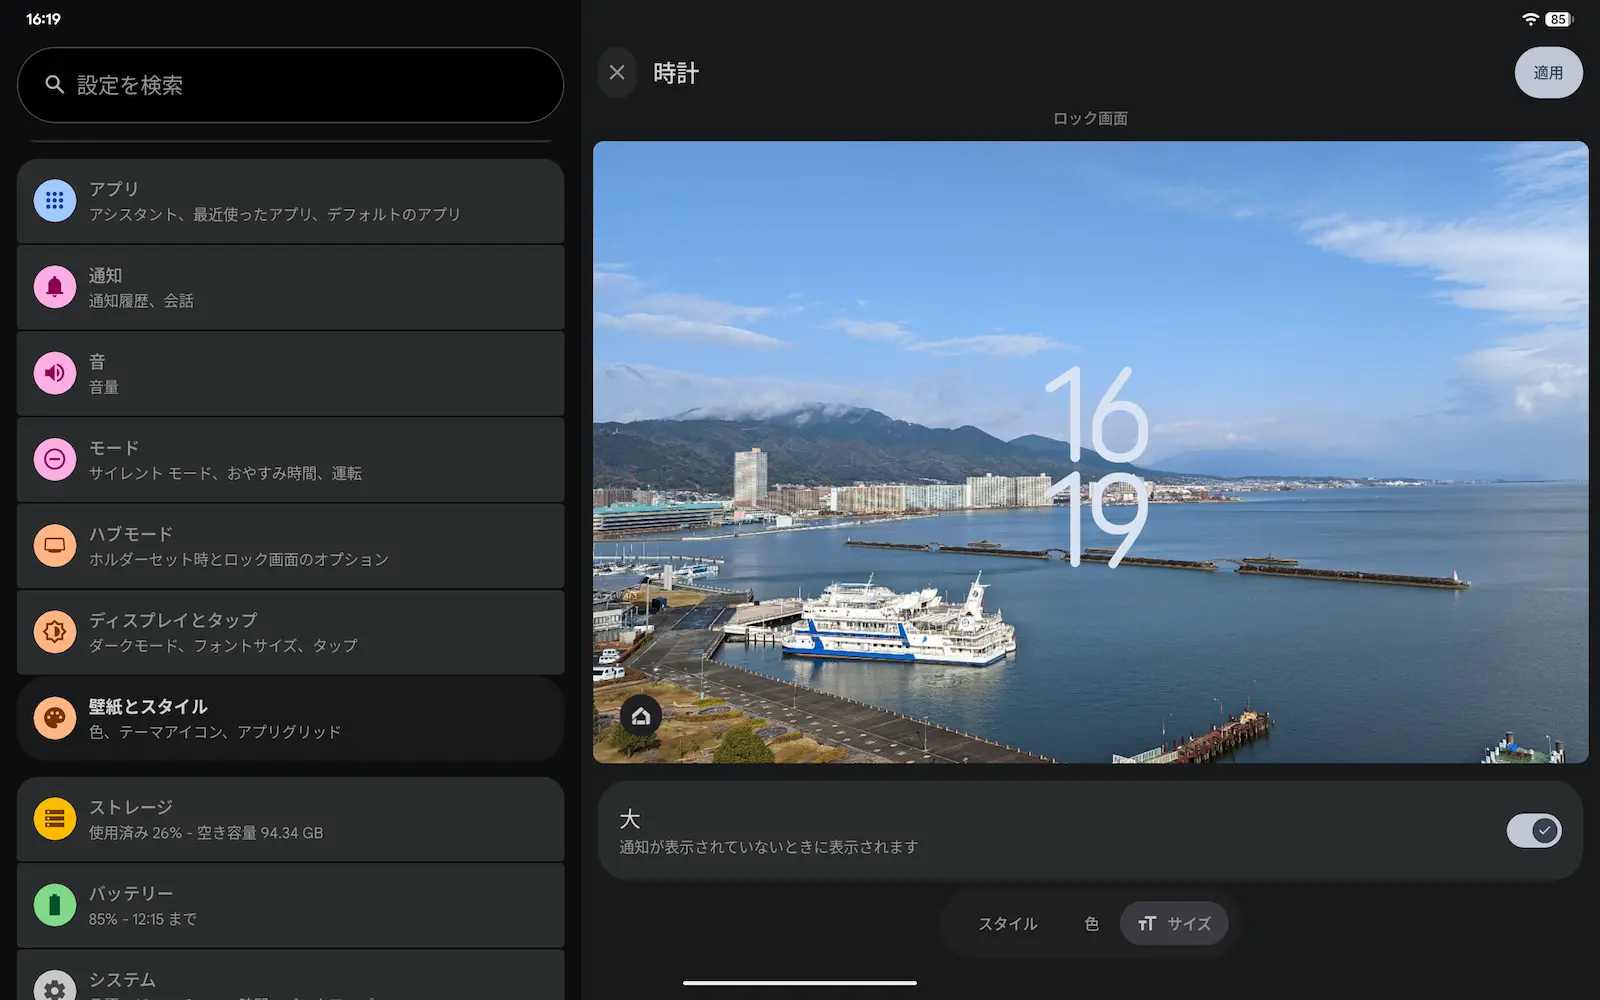Screen dimensions: 1600x1000
Task: Open the ハブモード settings entry
Action: point(290,545)
